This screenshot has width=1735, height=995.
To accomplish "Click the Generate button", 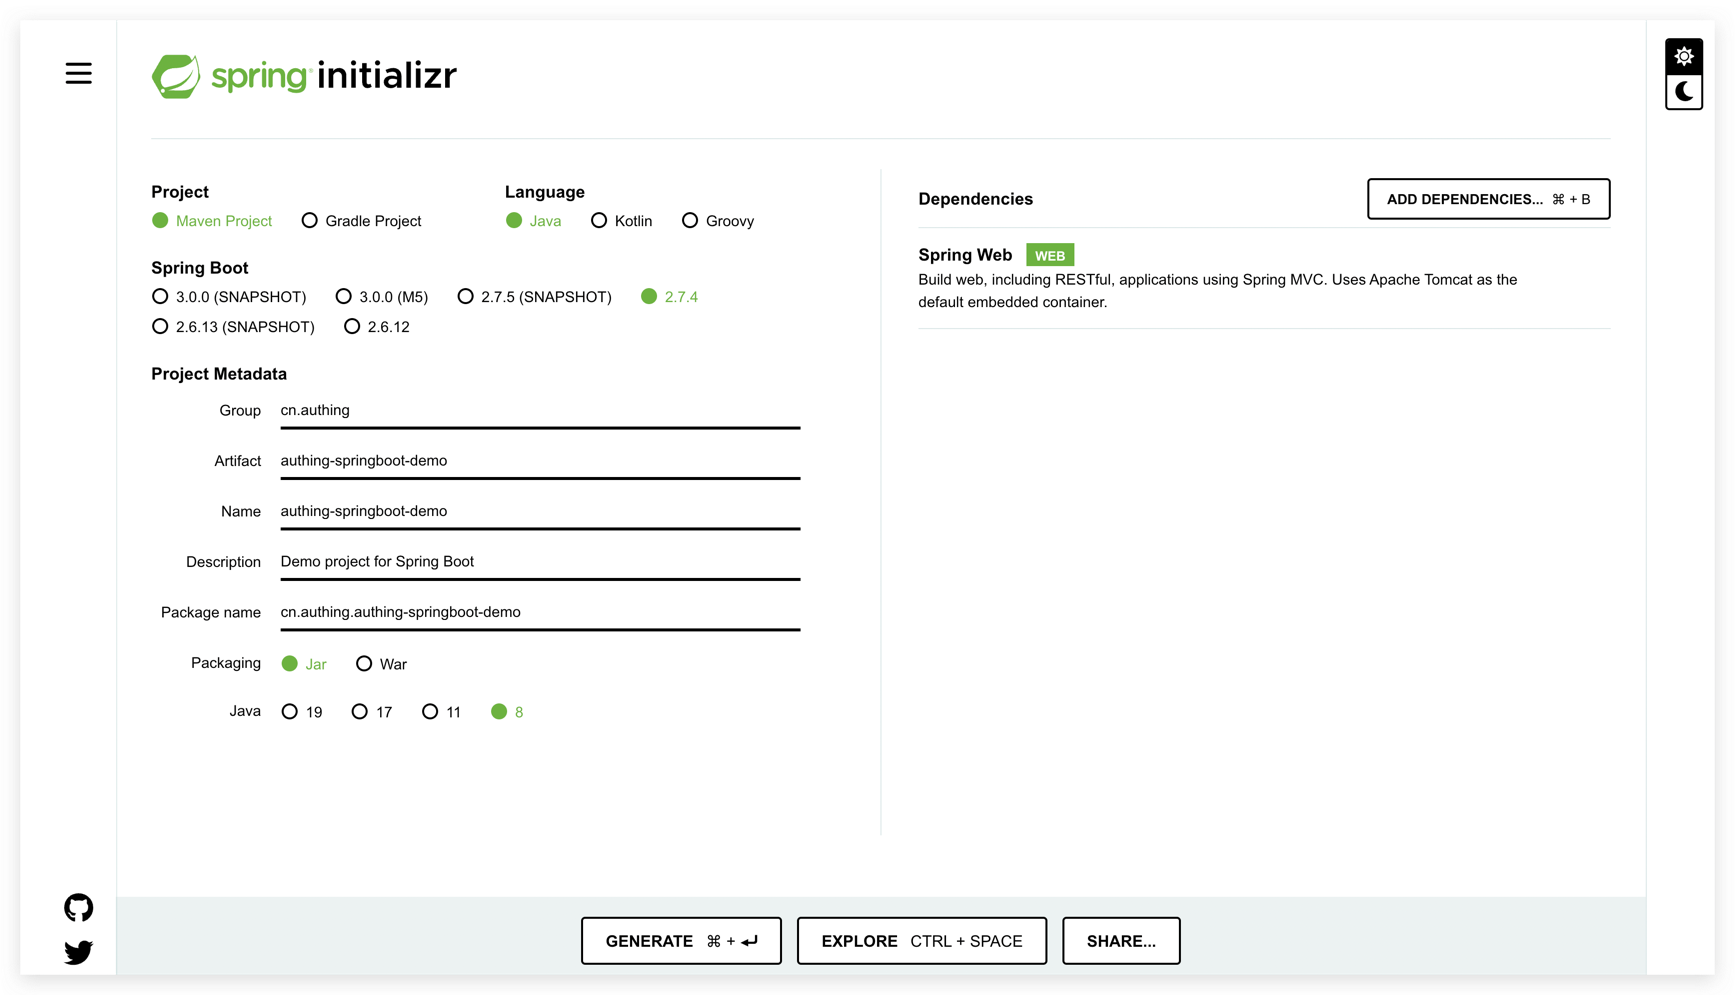I will 681,941.
